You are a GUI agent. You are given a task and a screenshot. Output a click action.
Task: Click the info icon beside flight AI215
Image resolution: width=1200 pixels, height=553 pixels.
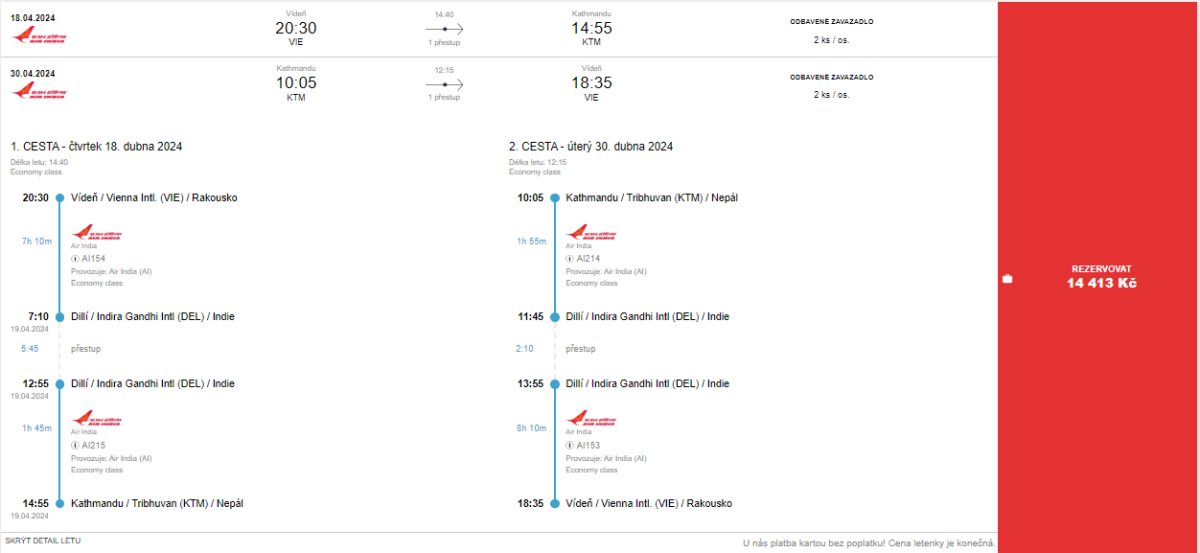75,445
